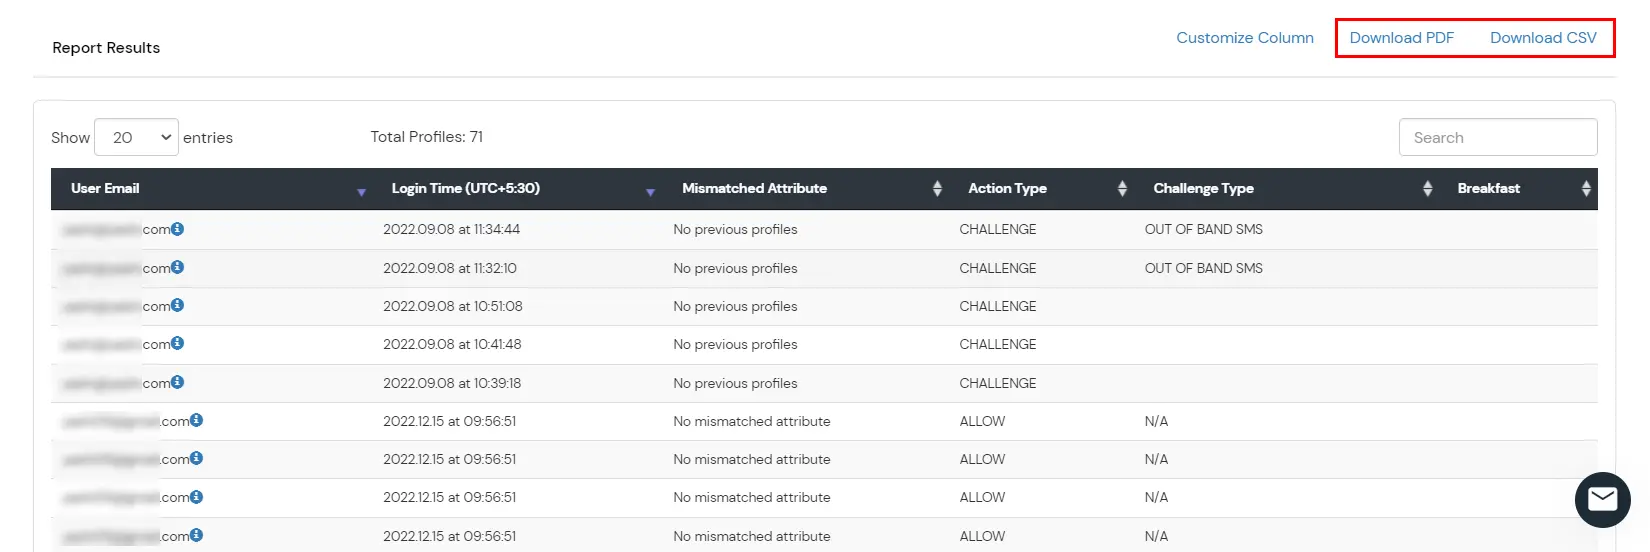The image size is (1650, 552).
Task: Click No previous profiles in 10:41:48 row
Action: 735,344
